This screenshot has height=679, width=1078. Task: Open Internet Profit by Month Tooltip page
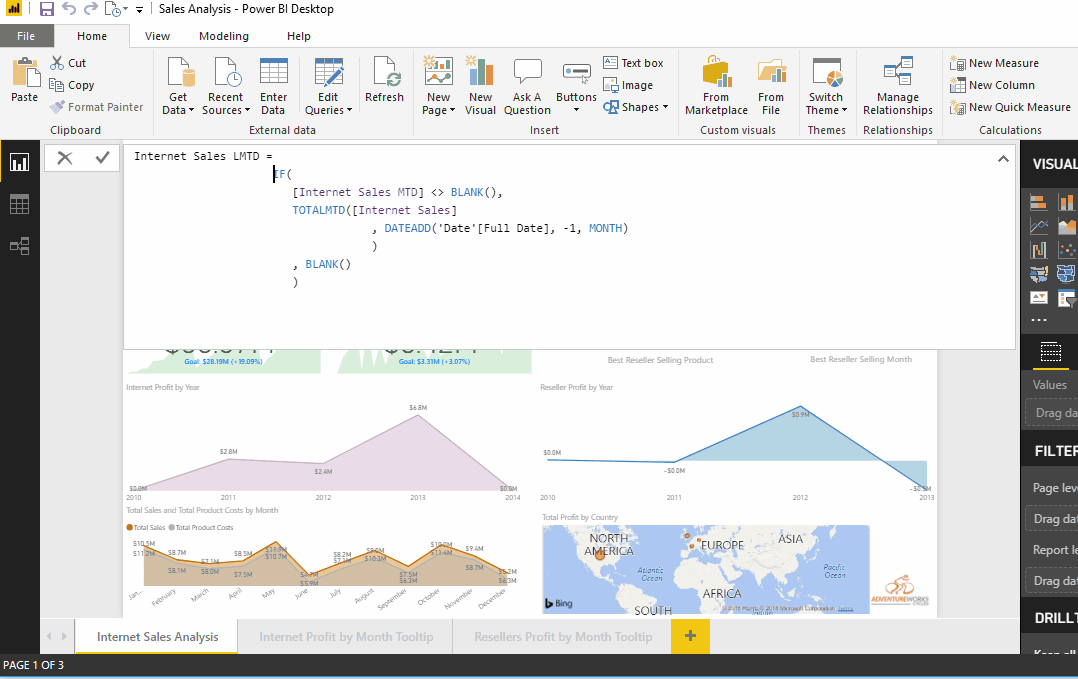point(346,636)
